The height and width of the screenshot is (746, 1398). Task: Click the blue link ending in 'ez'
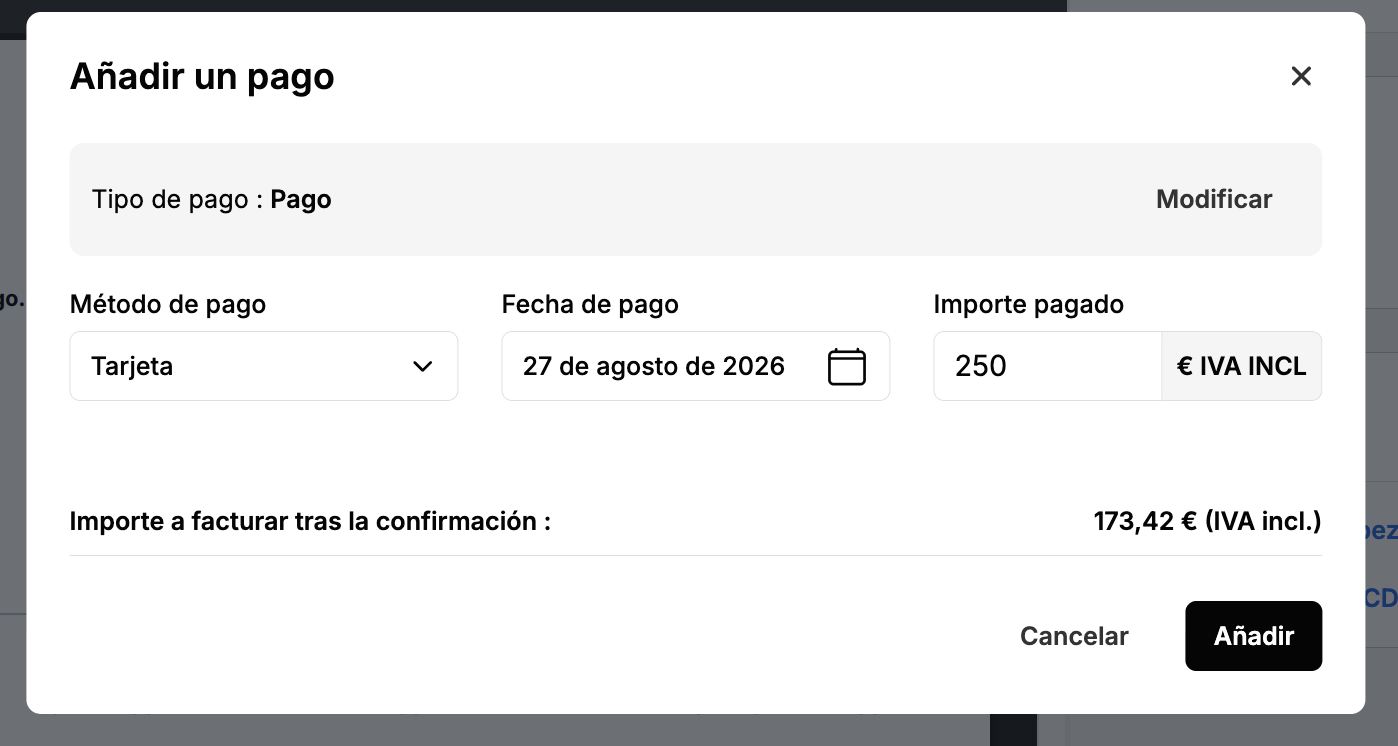[x=1381, y=530]
